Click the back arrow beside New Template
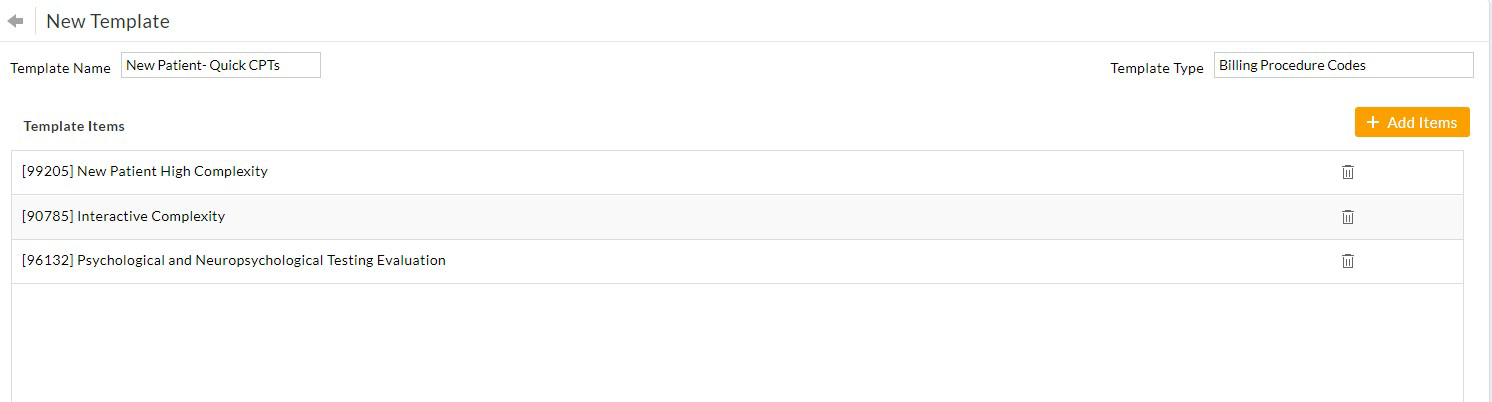Screen dimensions: 1492x402 [x=15, y=21]
